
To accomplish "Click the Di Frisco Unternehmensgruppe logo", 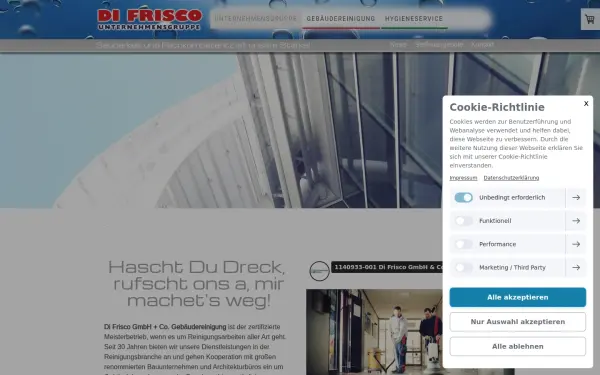I will point(150,20).
